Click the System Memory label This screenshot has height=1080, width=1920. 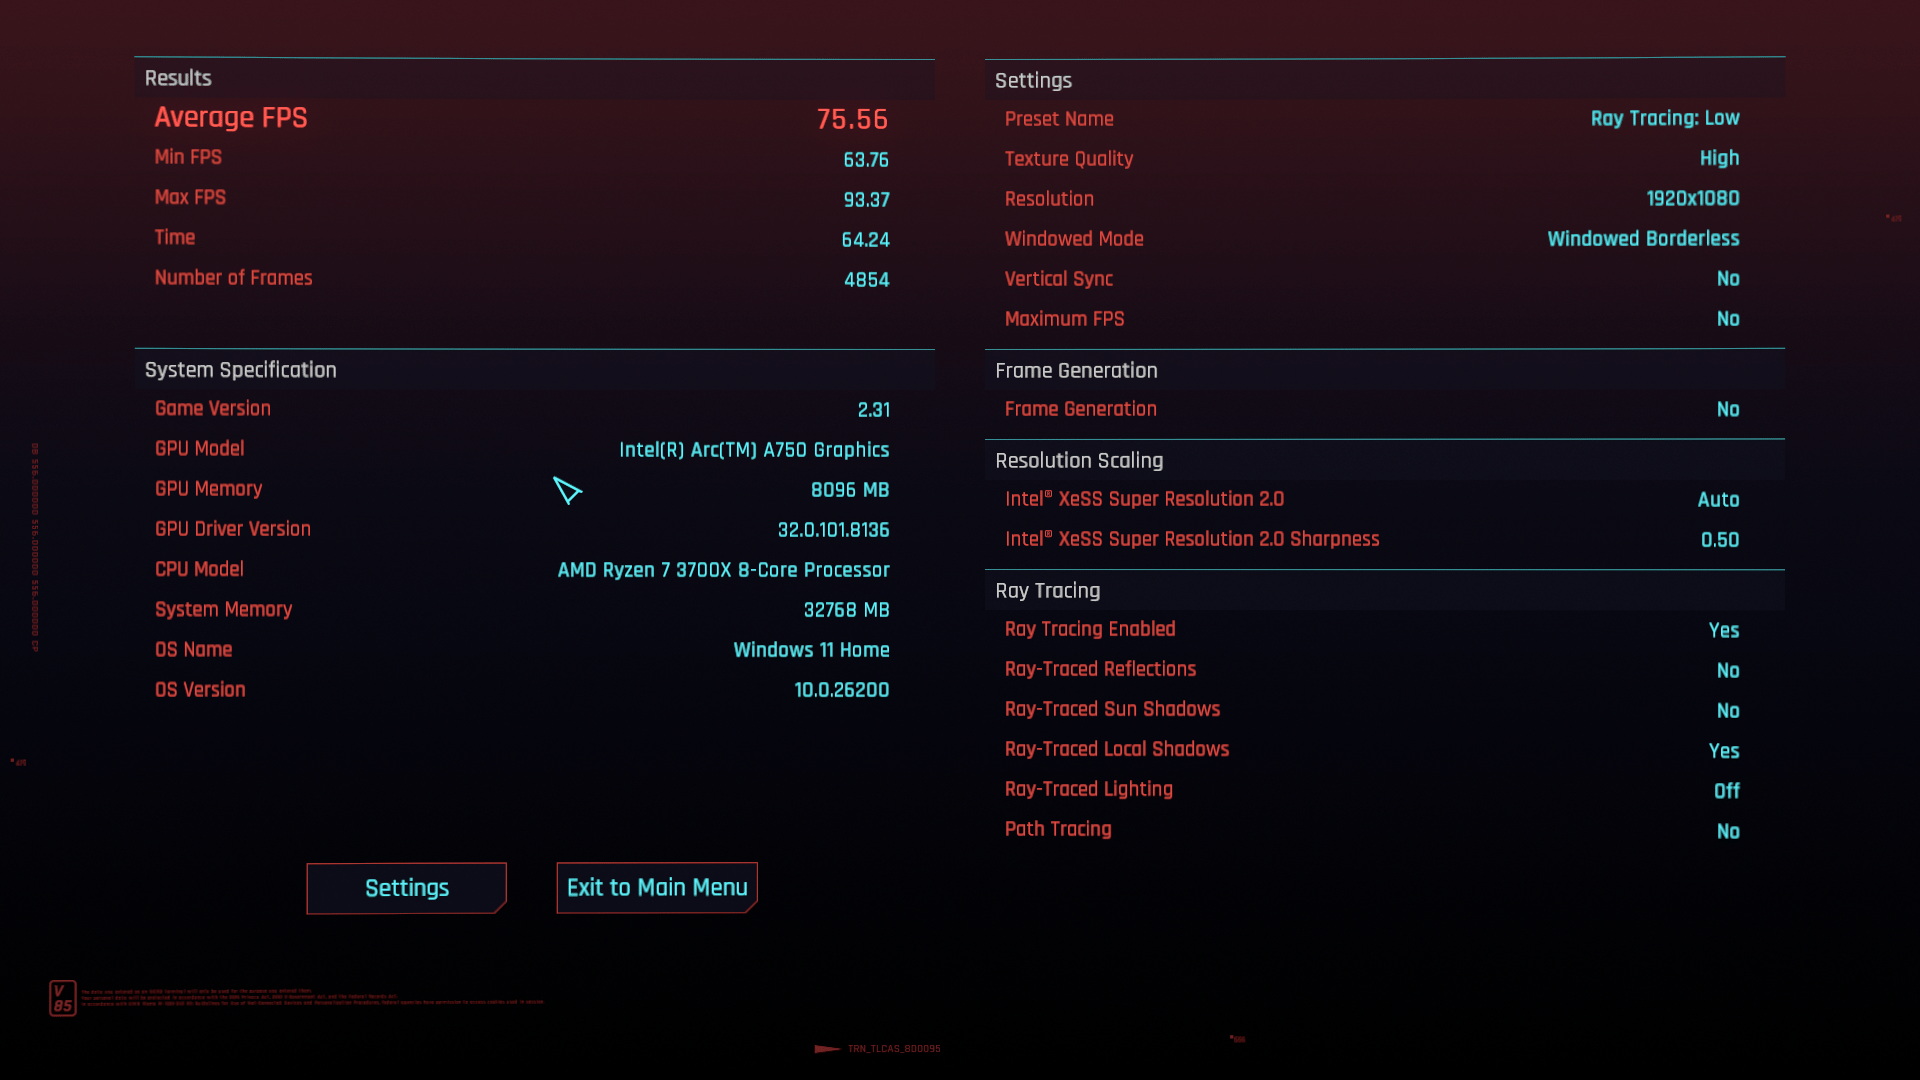pyautogui.click(x=223, y=610)
